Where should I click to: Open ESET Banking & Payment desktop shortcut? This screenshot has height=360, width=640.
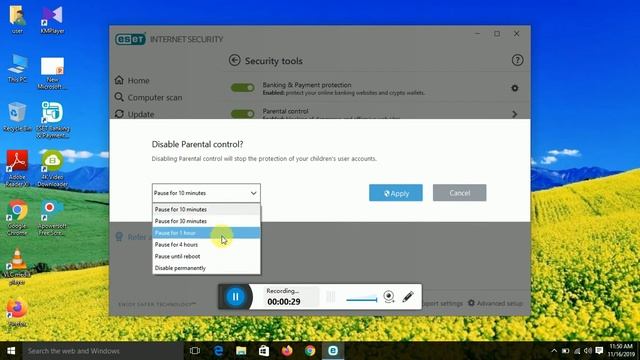[x=52, y=120]
